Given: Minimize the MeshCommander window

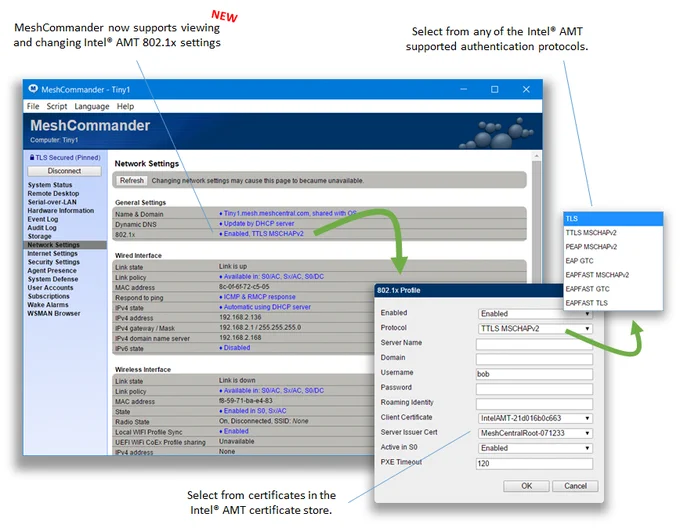Looking at the screenshot, I should (x=464, y=89).
